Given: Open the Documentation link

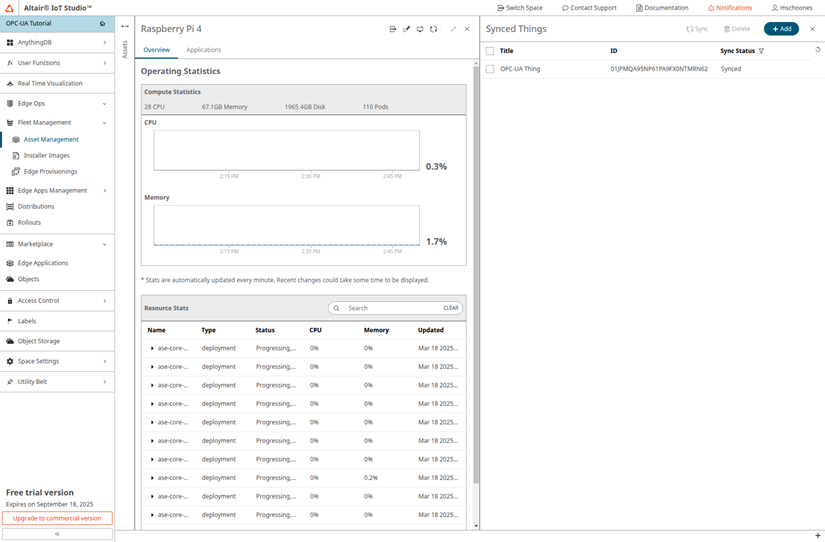Looking at the screenshot, I should [x=662, y=8].
